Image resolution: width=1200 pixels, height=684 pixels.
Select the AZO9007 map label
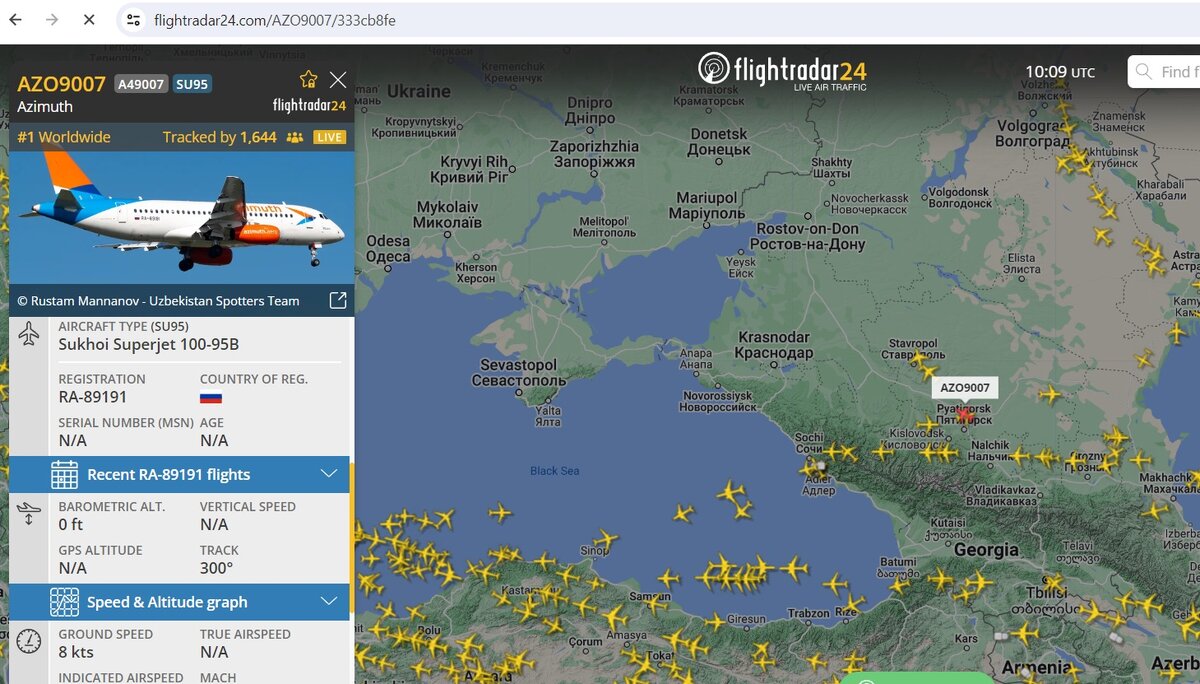[965, 387]
